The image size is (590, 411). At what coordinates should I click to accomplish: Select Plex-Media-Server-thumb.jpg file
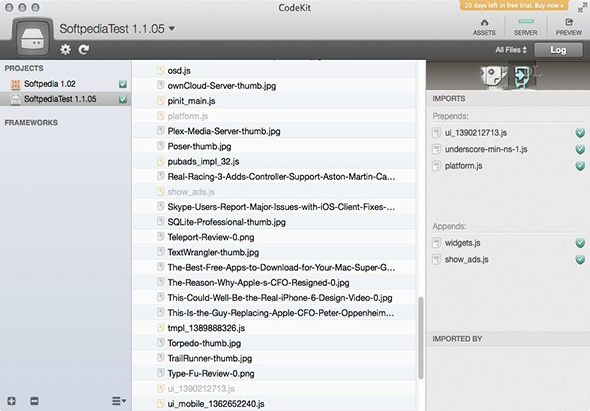click(x=274, y=131)
